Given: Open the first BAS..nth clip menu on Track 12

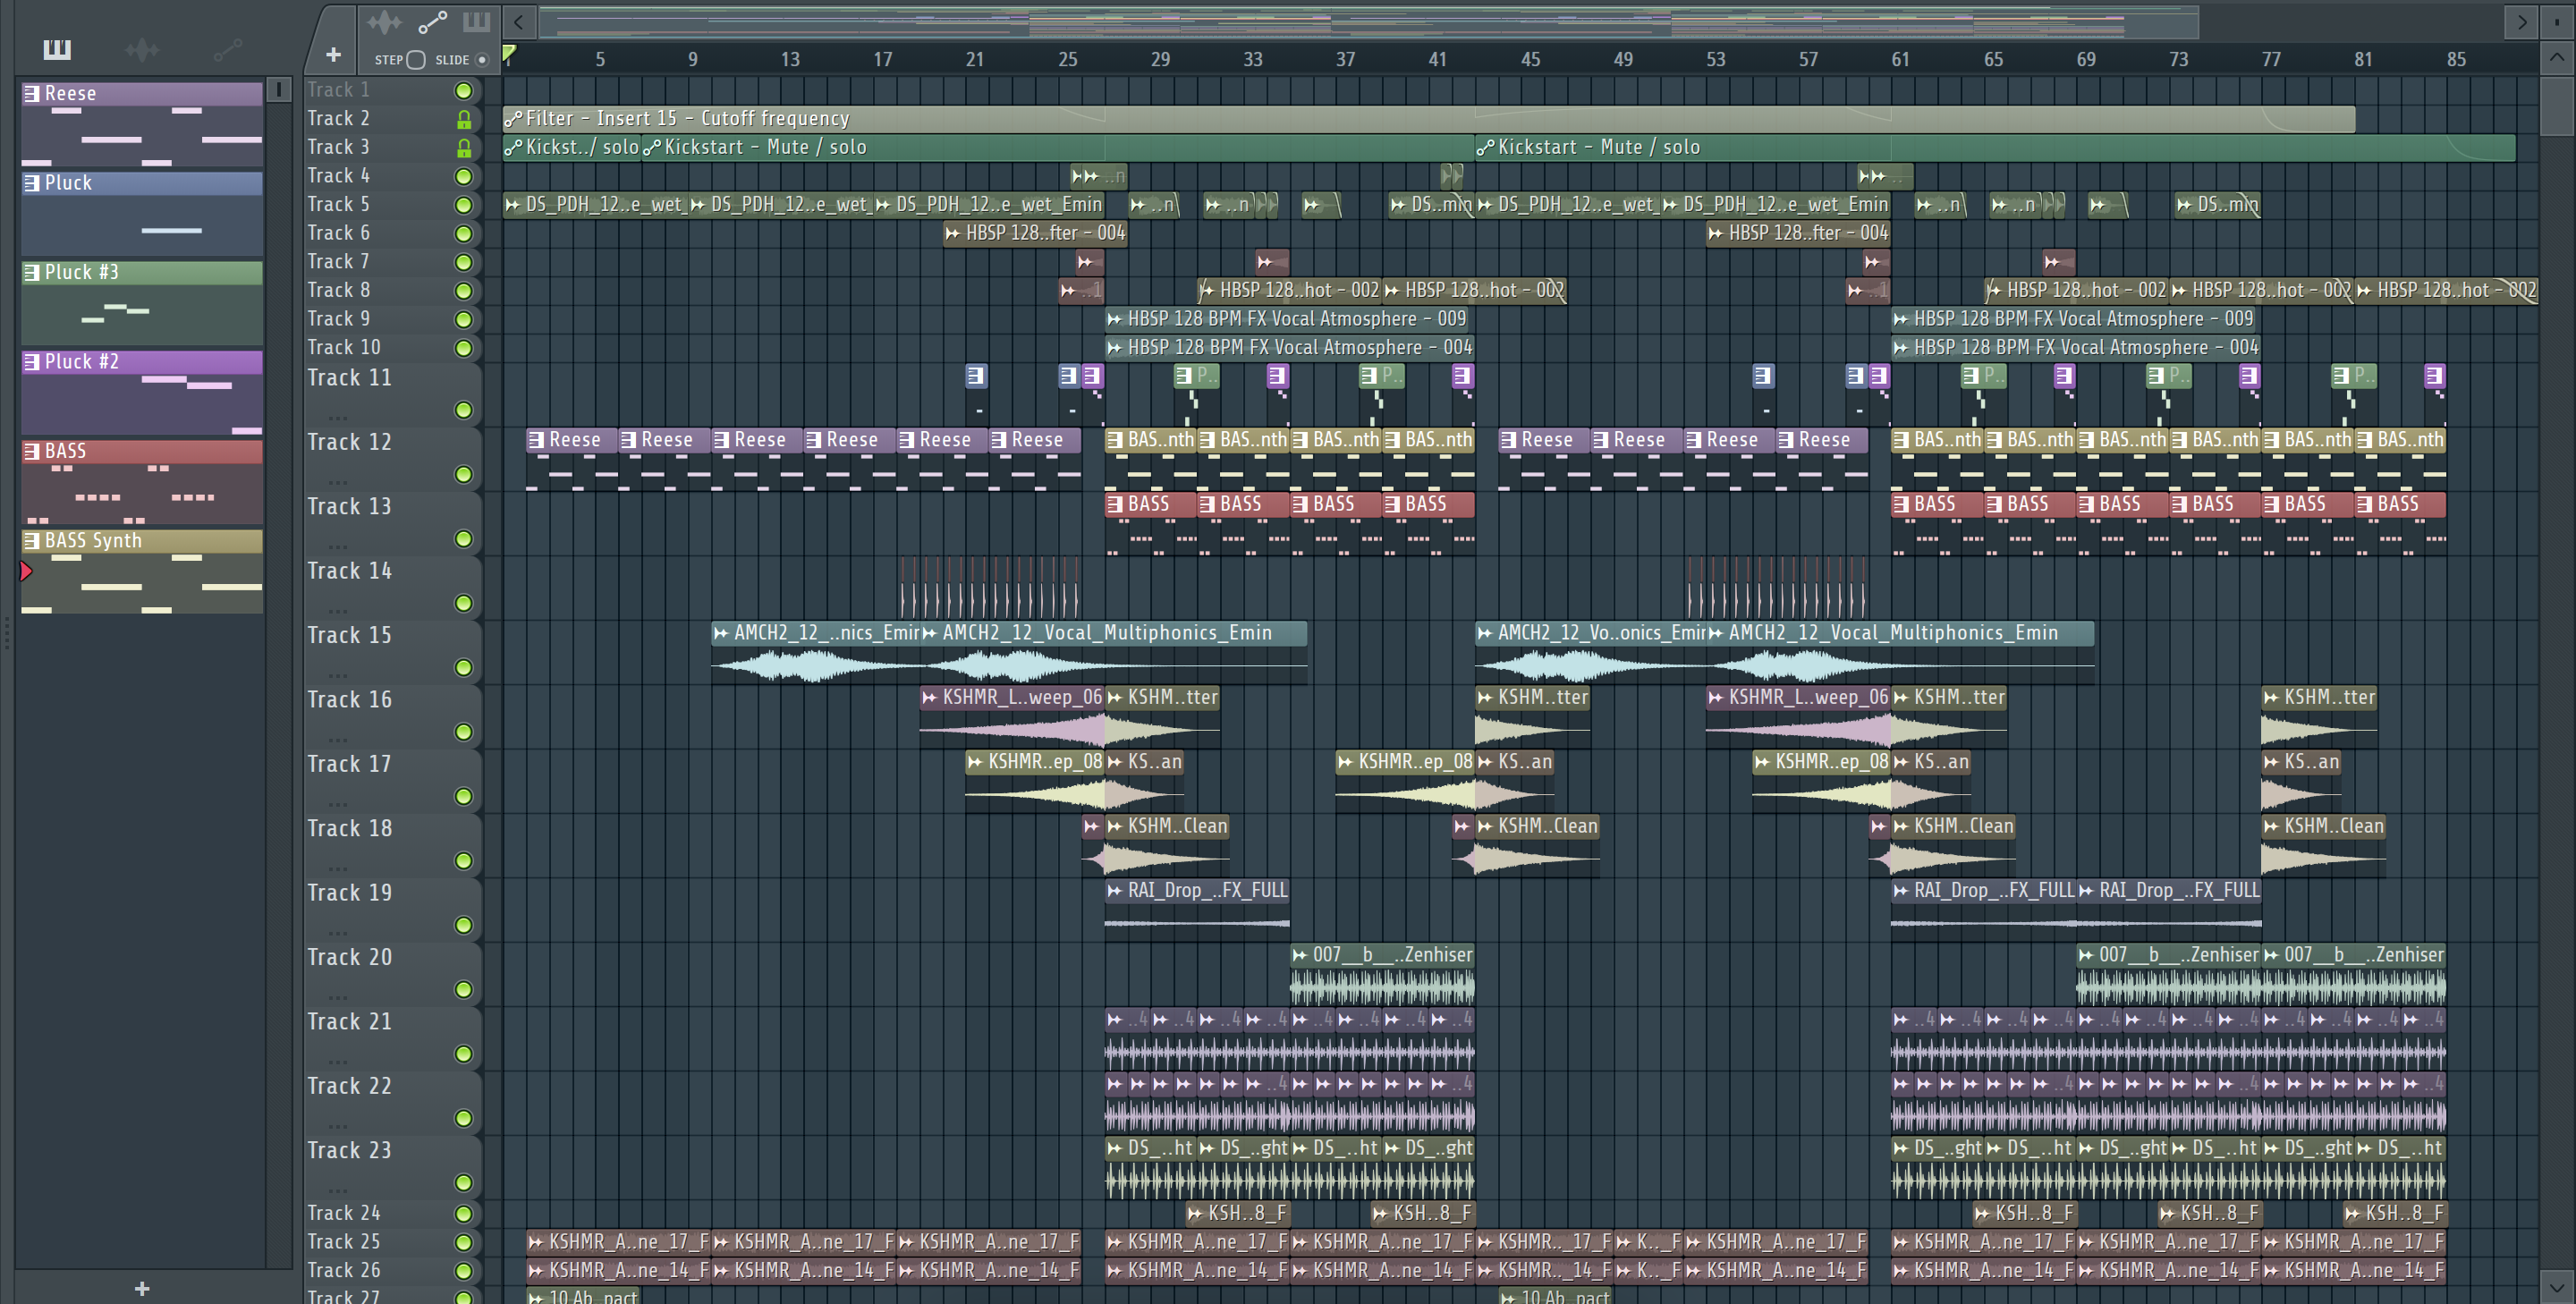Looking at the screenshot, I should tap(1115, 440).
